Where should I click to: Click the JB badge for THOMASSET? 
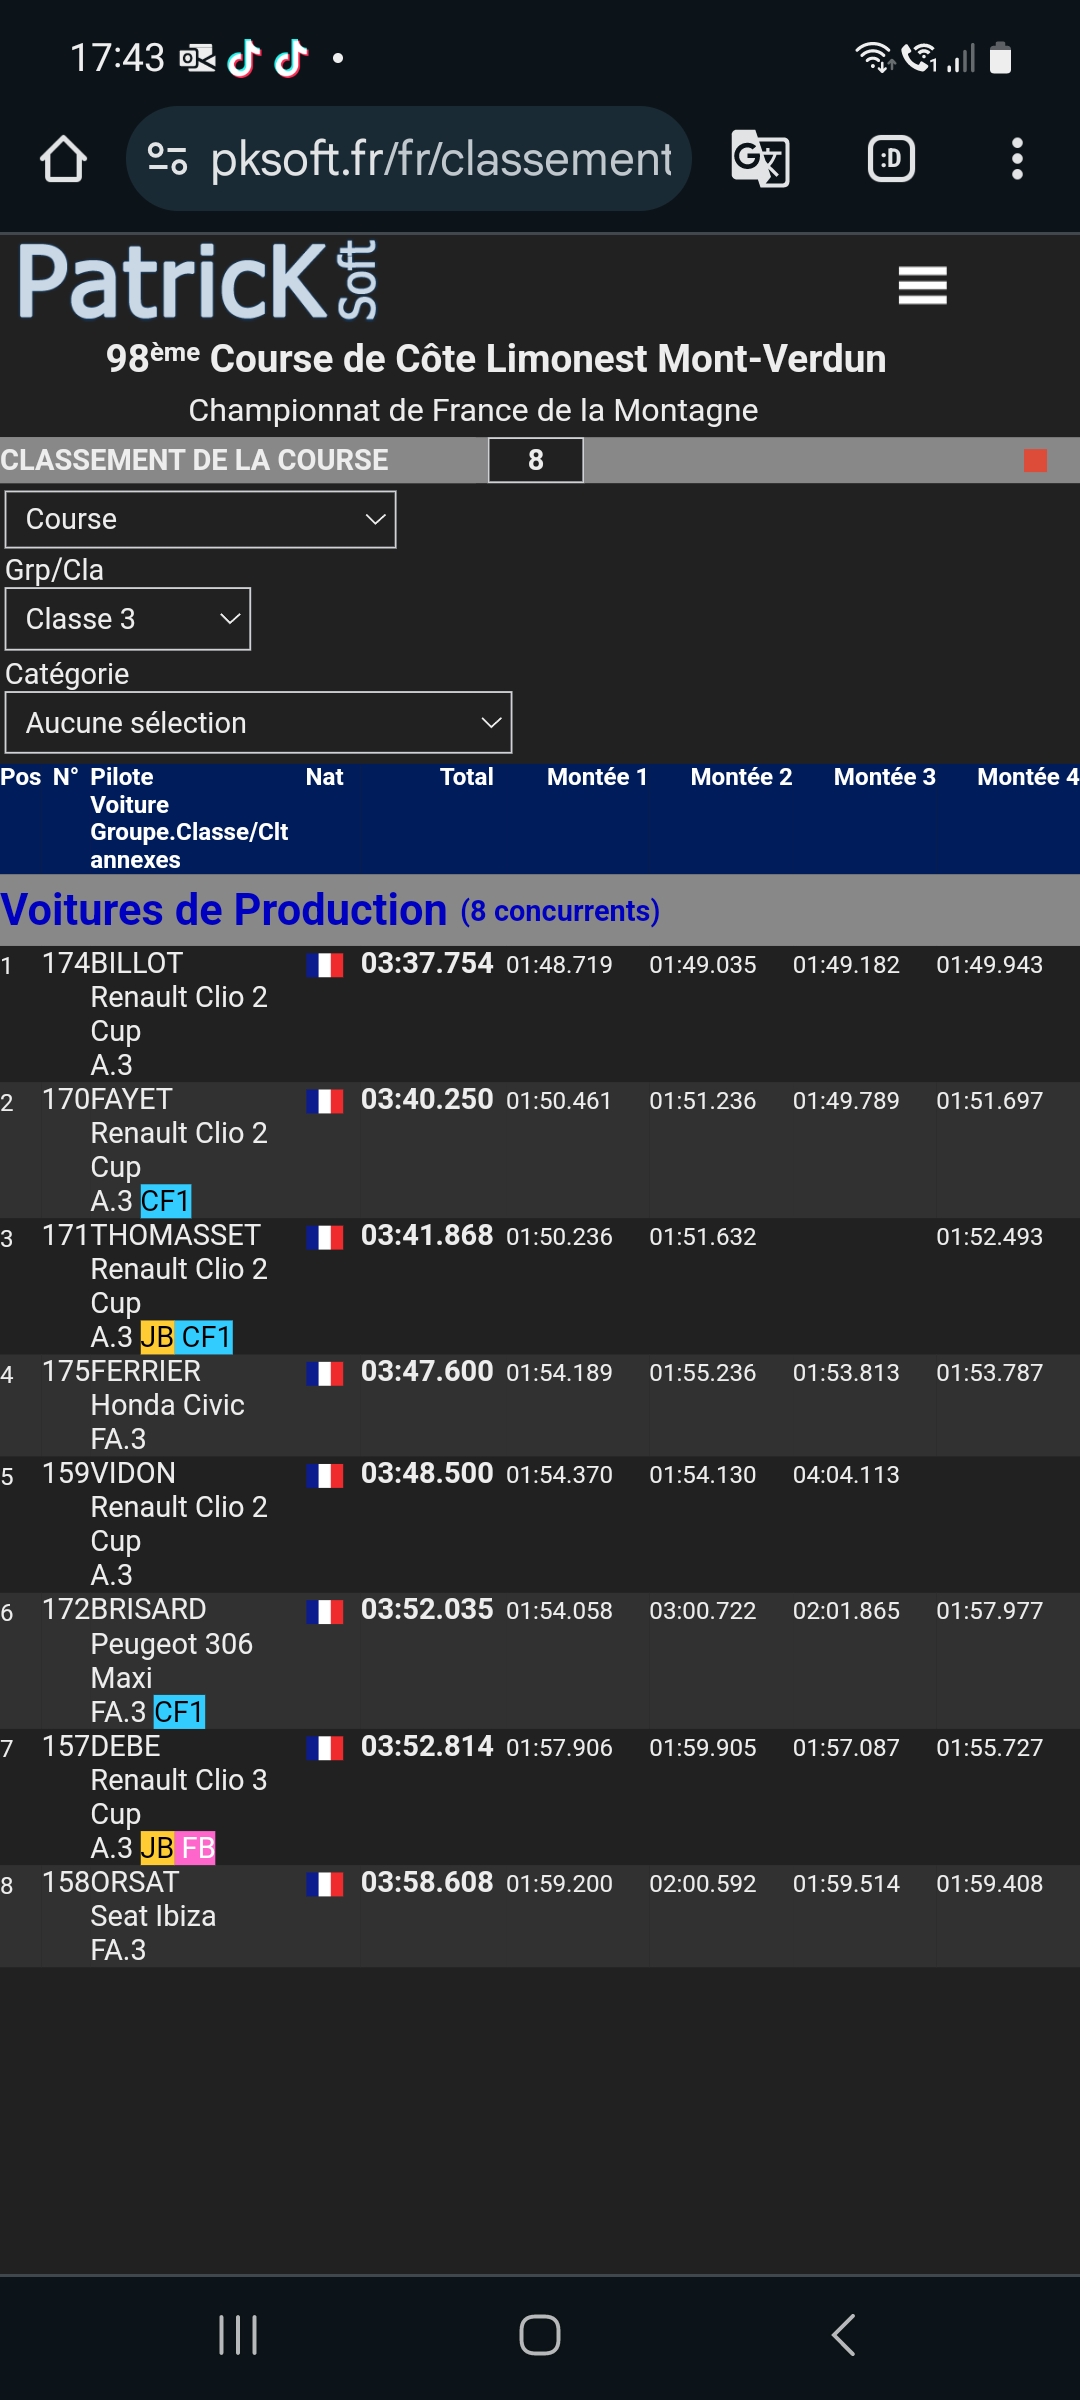pos(157,1337)
